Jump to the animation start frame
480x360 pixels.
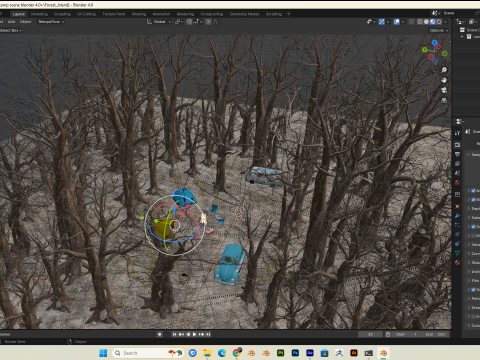pyautogui.click(x=174, y=334)
